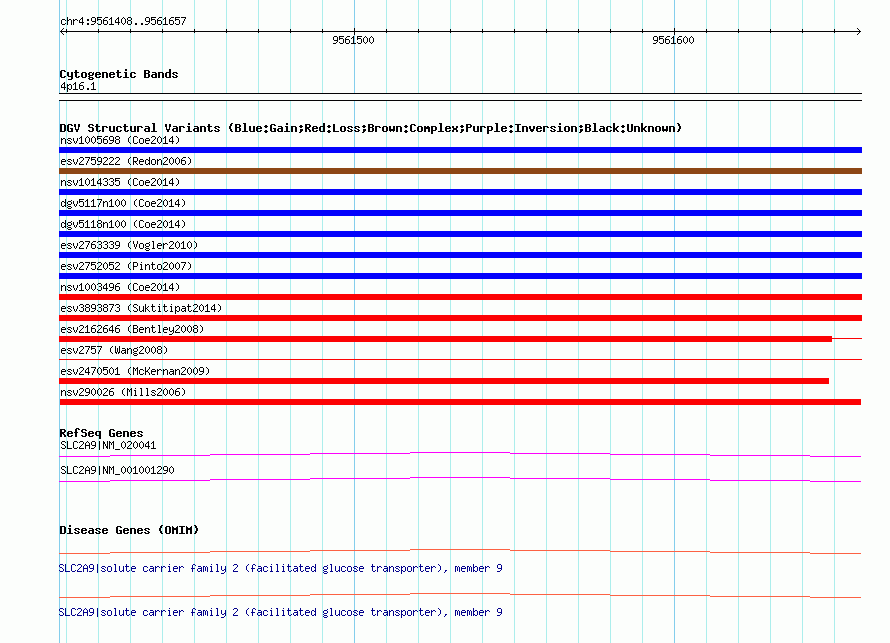890x643 pixels.
Task: Click the 9561600 ruler position label
Action: 673,40
